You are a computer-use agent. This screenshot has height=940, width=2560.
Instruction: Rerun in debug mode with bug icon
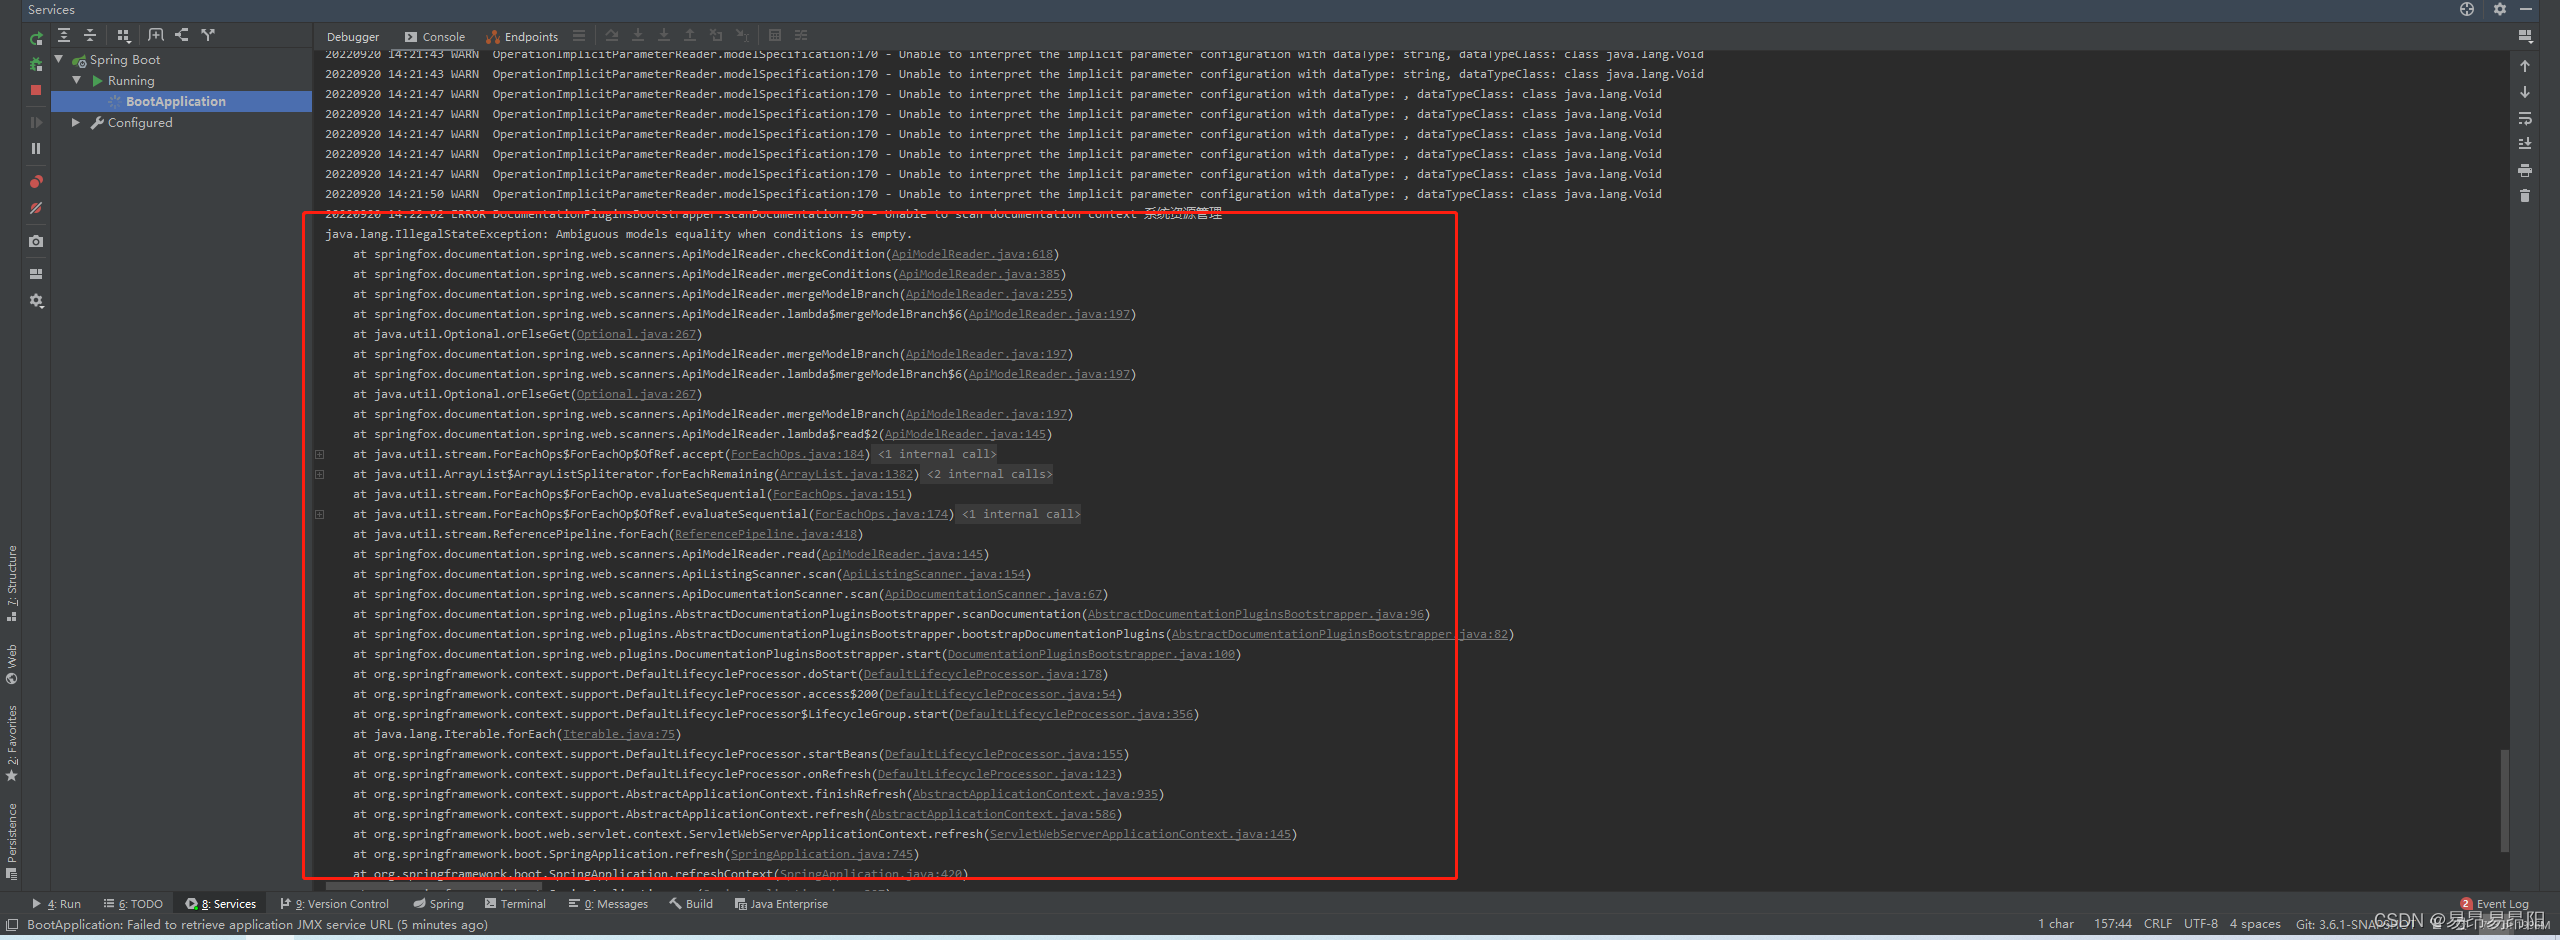(x=36, y=64)
